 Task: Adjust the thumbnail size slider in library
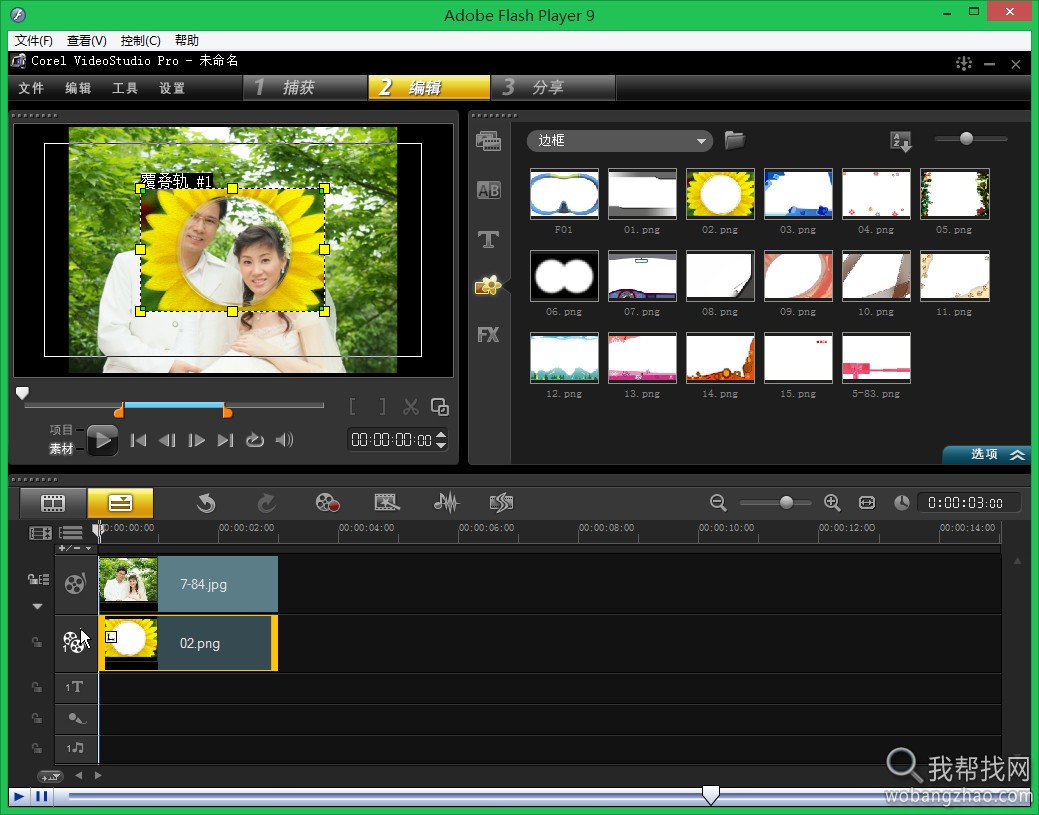pyautogui.click(x=966, y=138)
